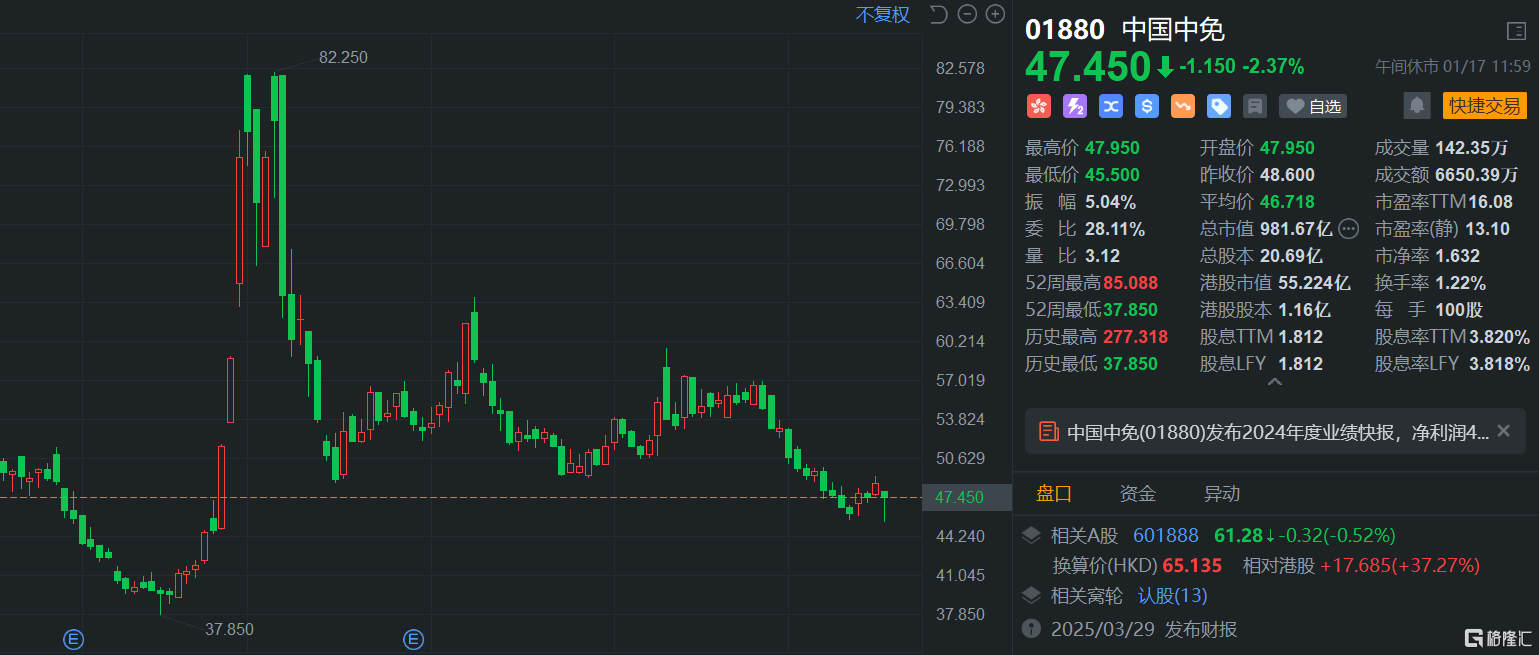Switch to the 资金 tab

coord(1138,493)
